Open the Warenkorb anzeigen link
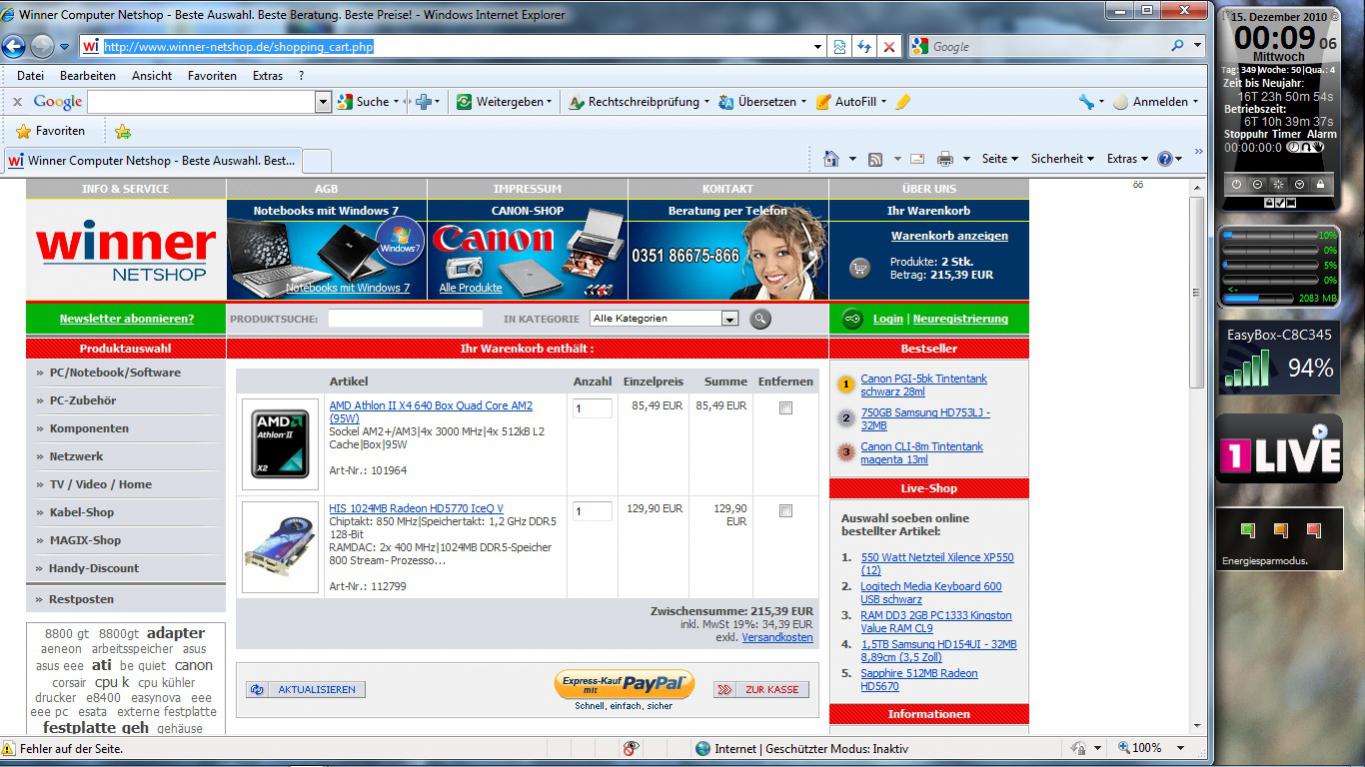Screen dimensions: 1365x767 click(949, 236)
